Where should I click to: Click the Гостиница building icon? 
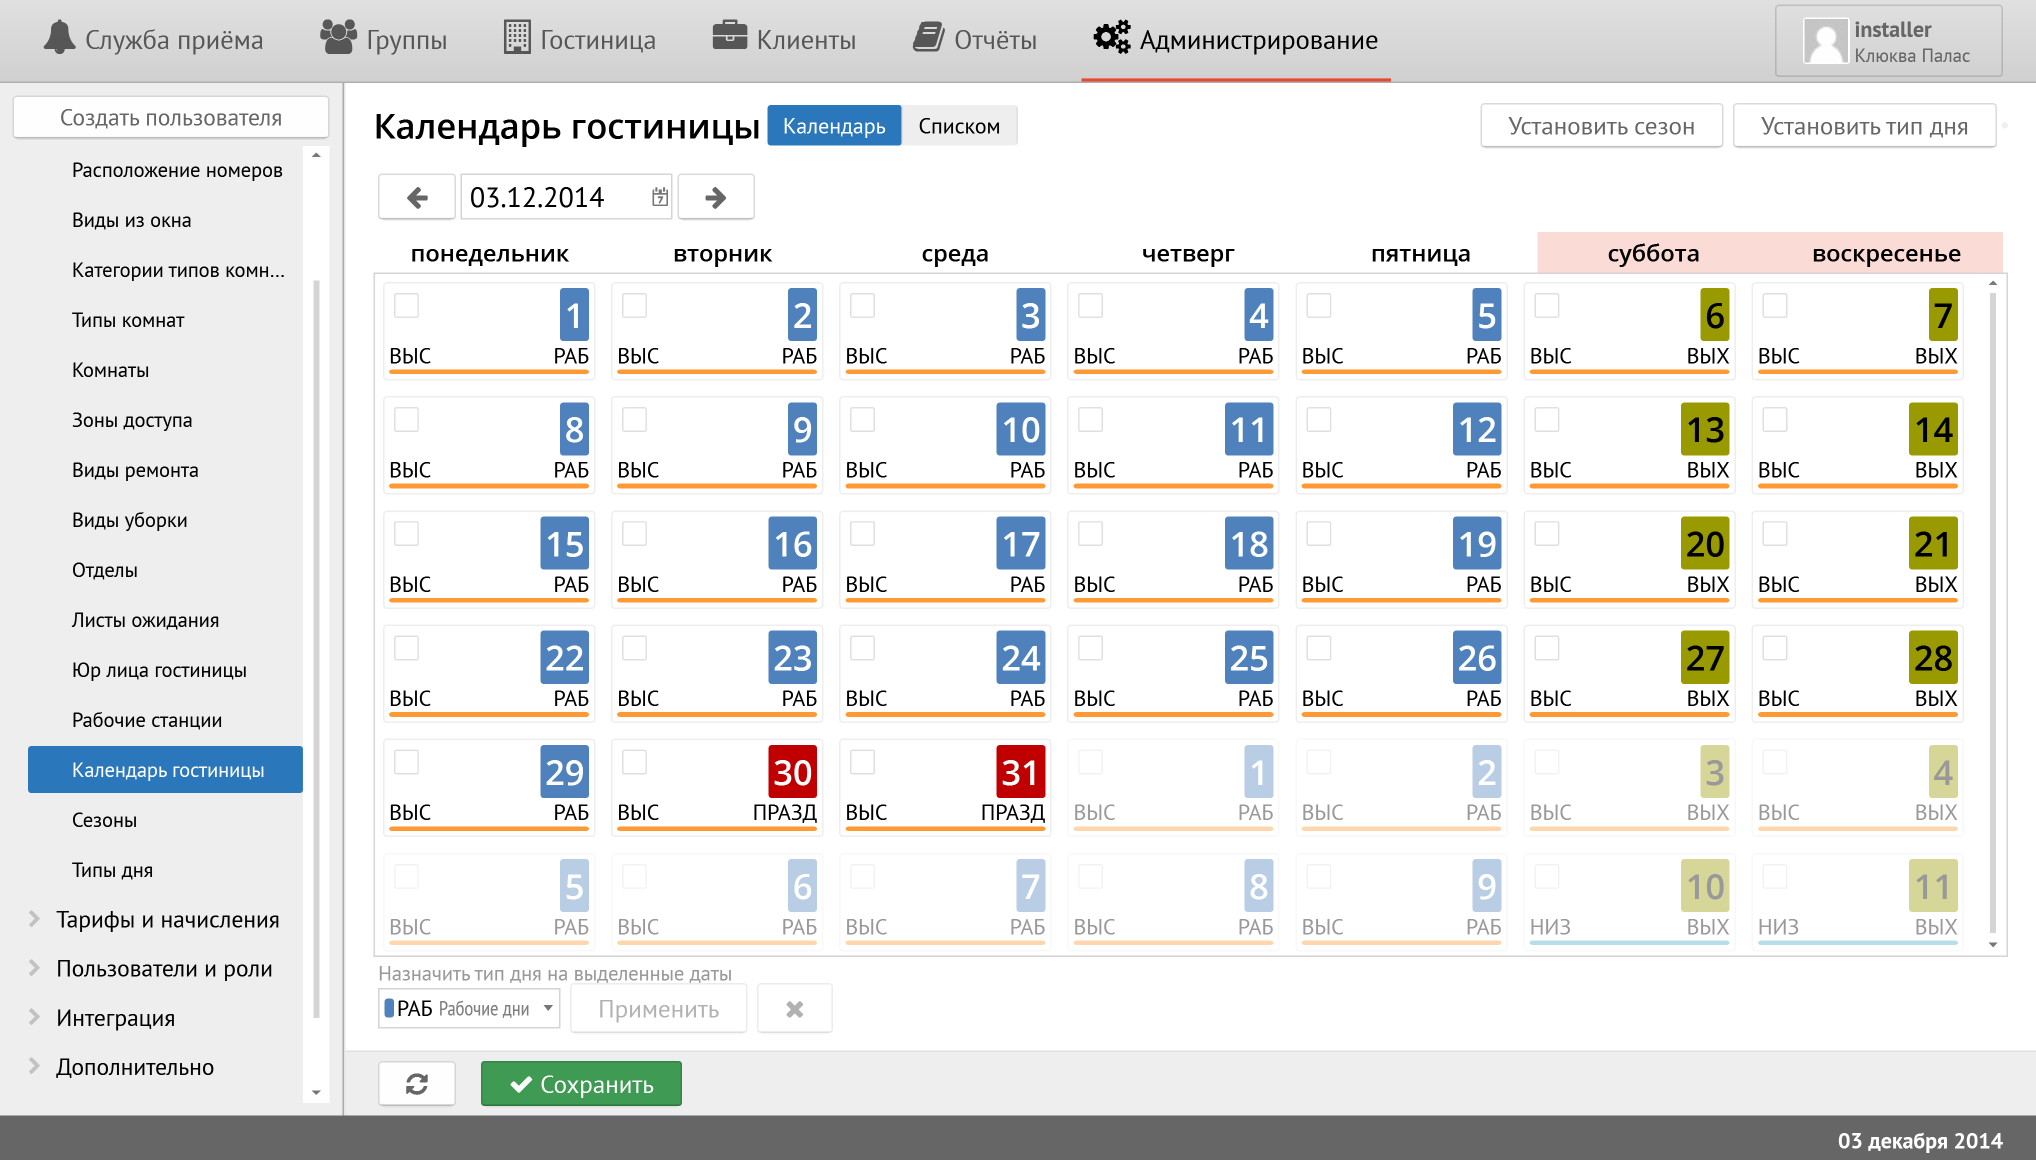tap(517, 38)
